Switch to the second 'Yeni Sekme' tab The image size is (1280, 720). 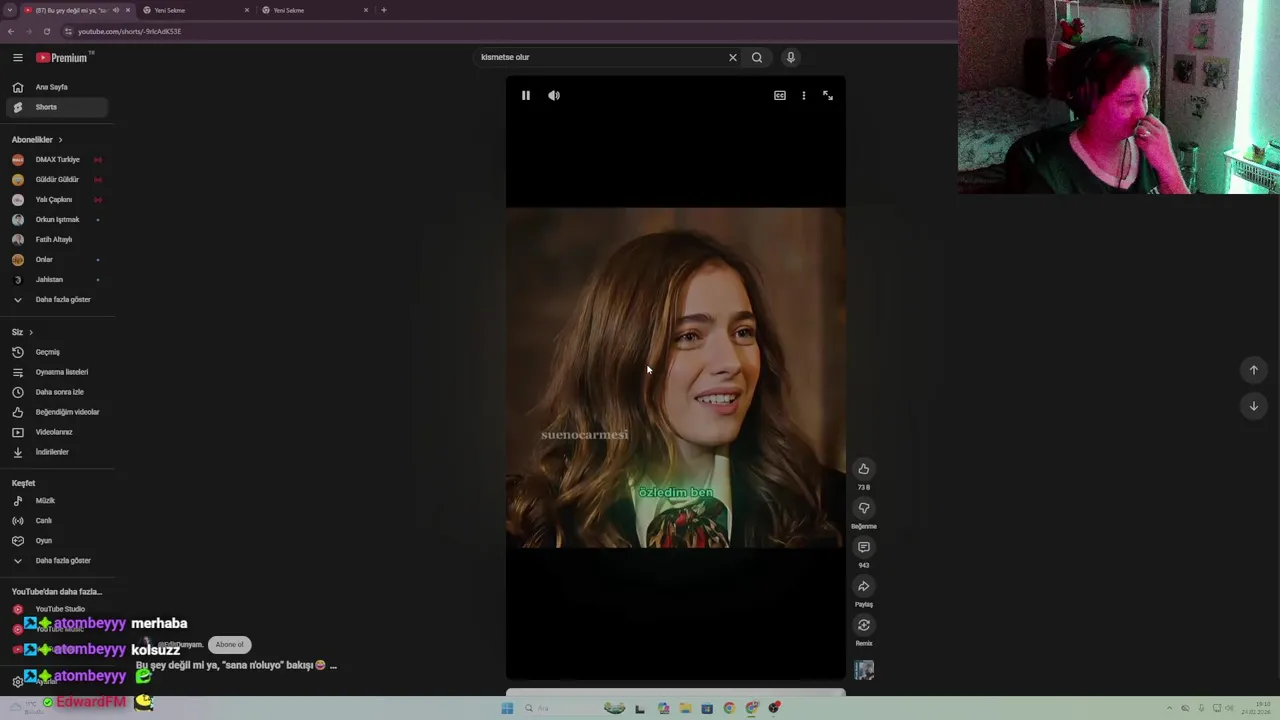tap(196, 10)
